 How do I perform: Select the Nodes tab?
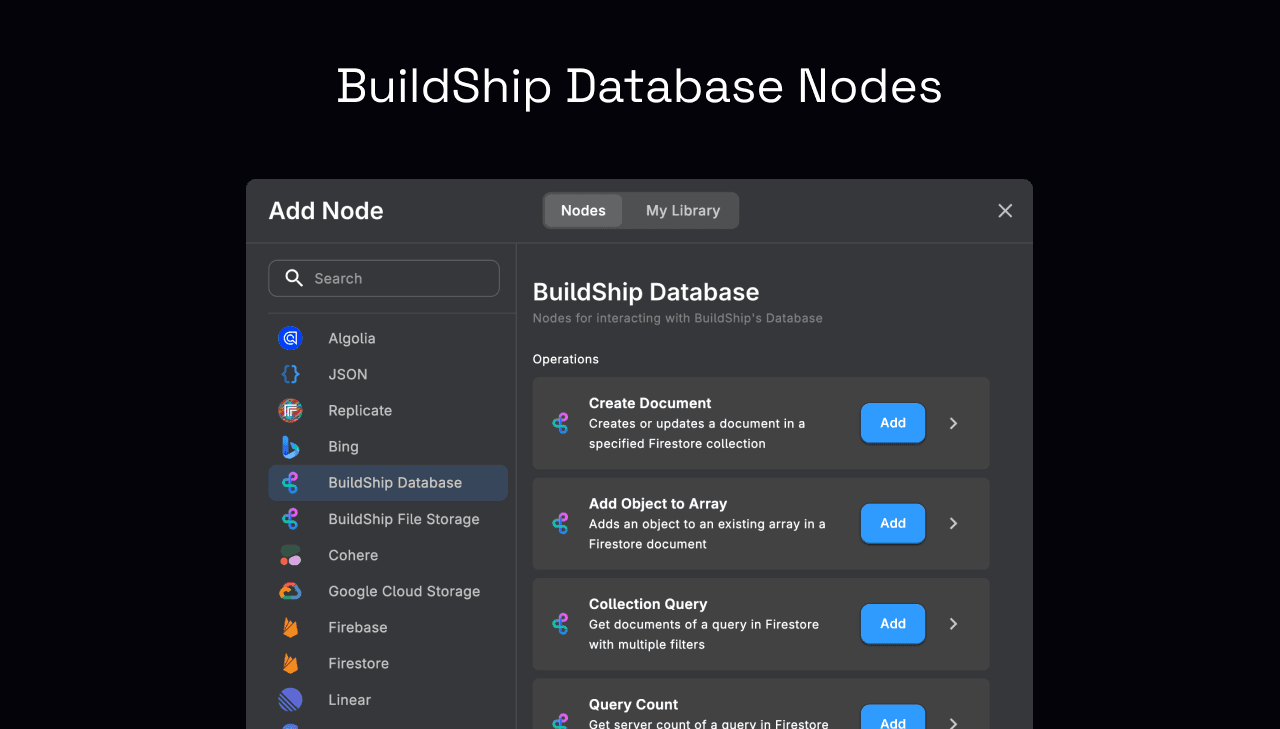tap(582, 210)
